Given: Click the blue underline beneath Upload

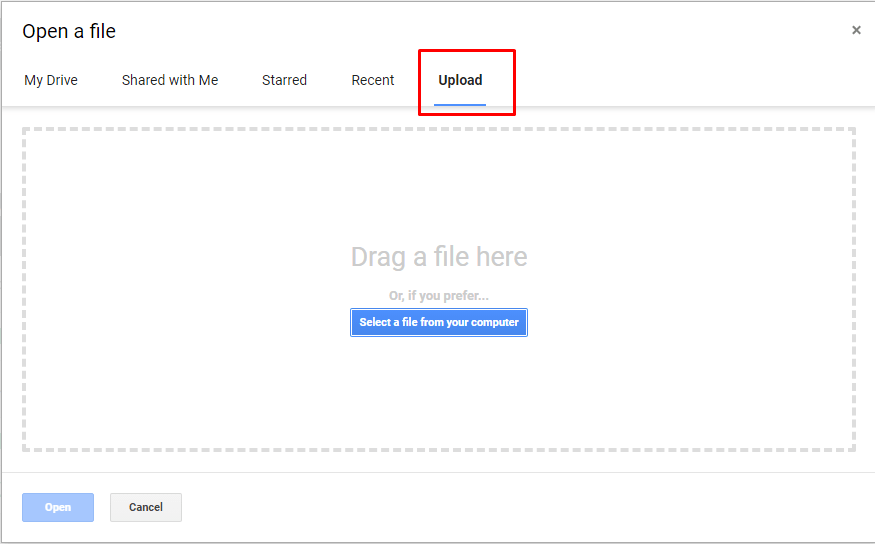Looking at the screenshot, I should (460, 104).
